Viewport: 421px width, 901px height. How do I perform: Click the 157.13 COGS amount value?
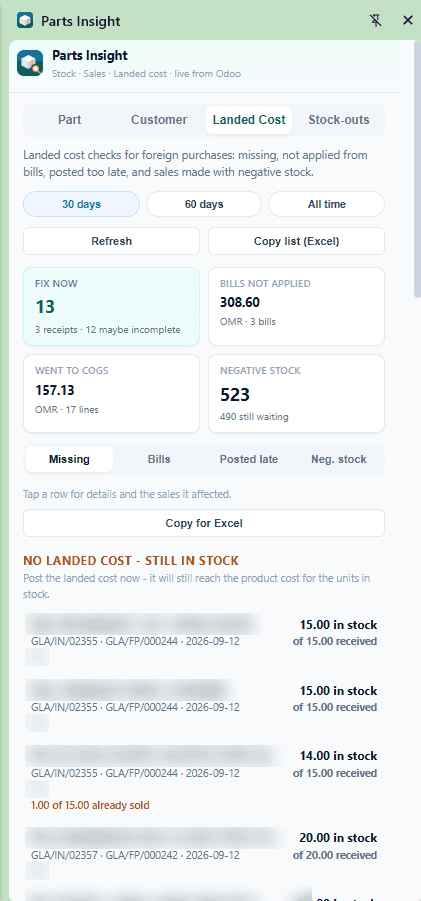pos(55,390)
